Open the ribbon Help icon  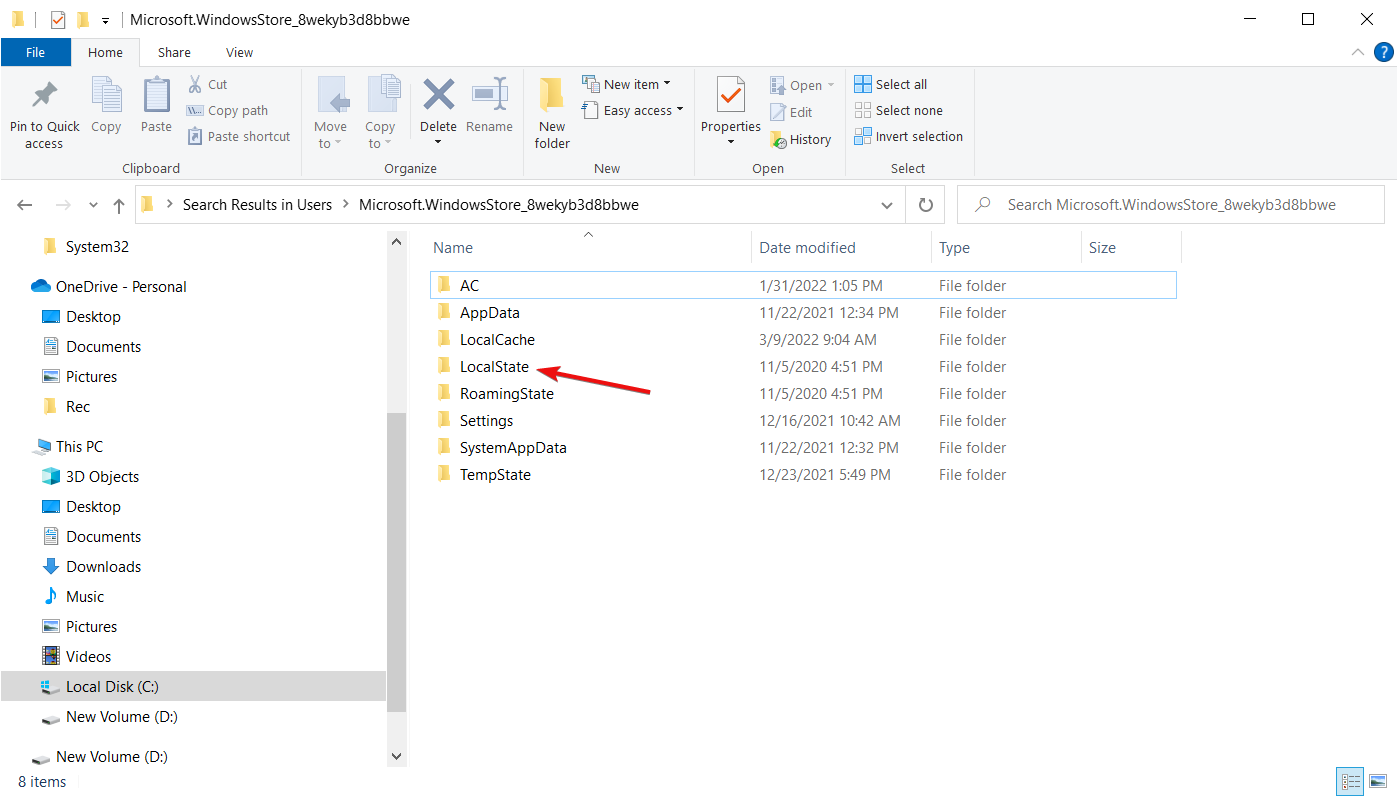1384,52
